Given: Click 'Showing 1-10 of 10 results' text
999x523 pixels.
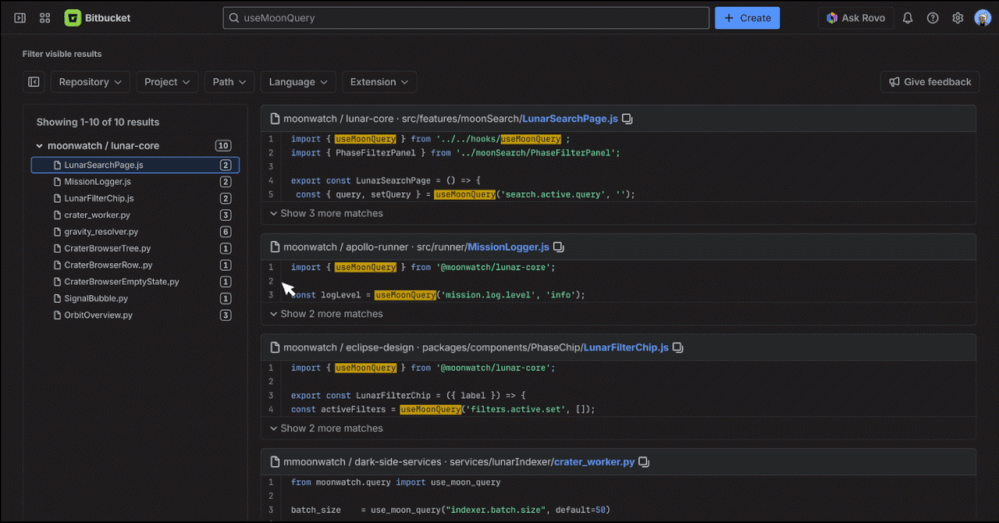Looking at the screenshot, I should 97,122.
